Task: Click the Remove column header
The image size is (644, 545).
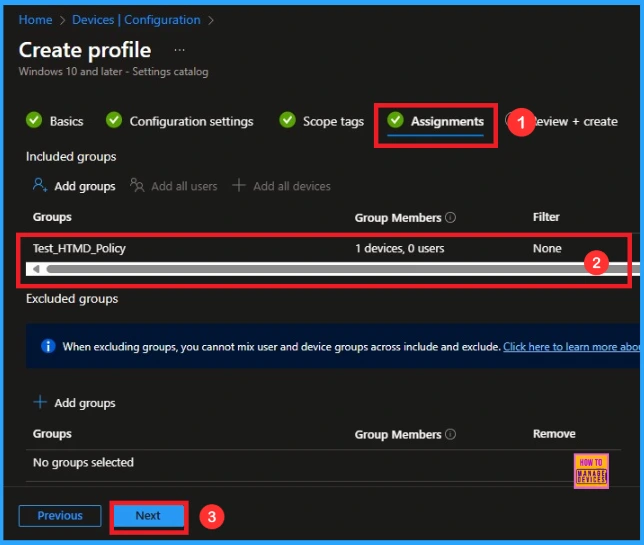Action: point(554,434)
